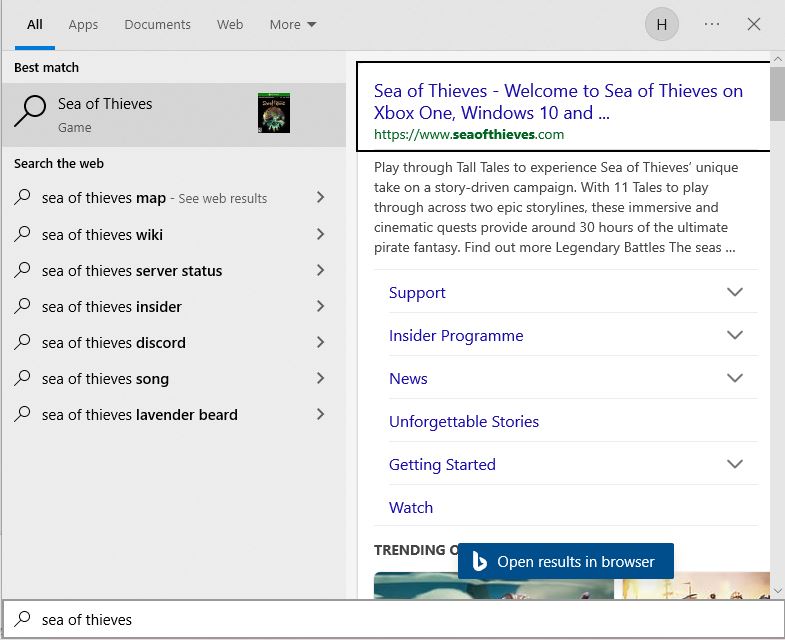
Task: Expand the Support section chevron
Action: [x=735, y=293]
